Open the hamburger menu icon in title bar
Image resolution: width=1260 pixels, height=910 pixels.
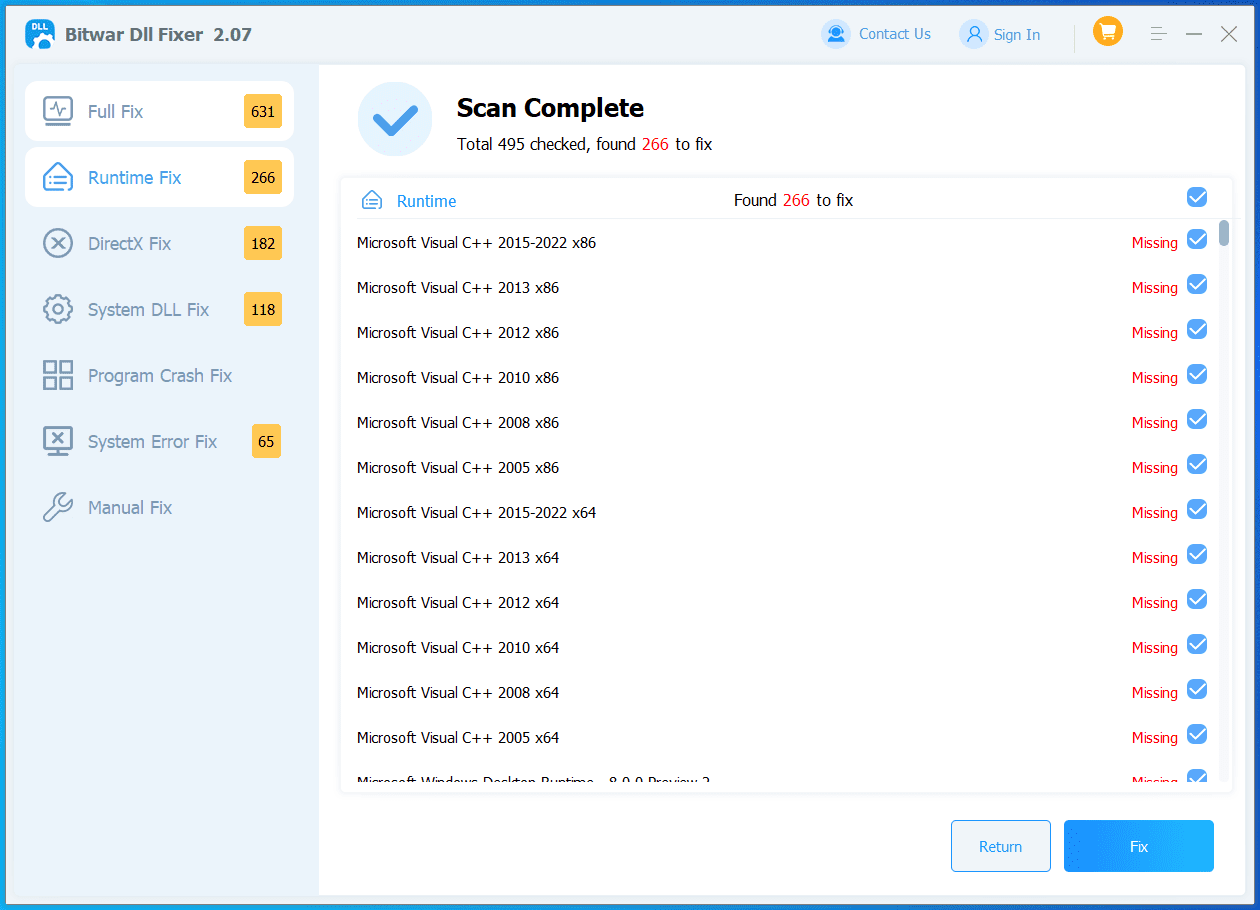point(1159,34)
